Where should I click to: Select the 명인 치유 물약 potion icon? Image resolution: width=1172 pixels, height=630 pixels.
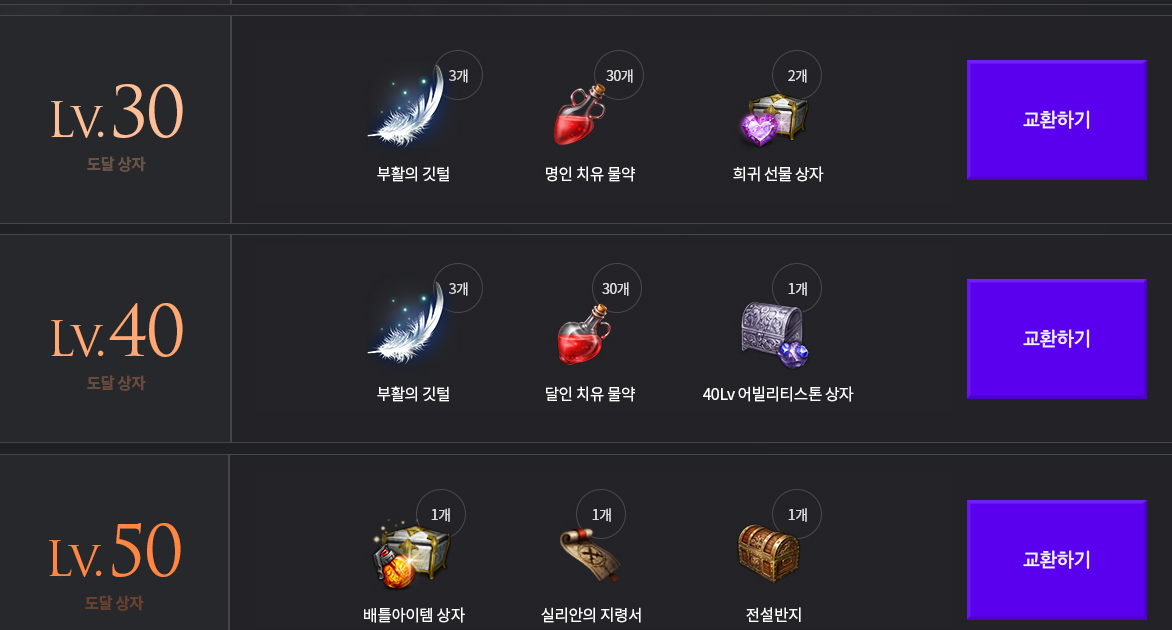(x=580, y=114)
